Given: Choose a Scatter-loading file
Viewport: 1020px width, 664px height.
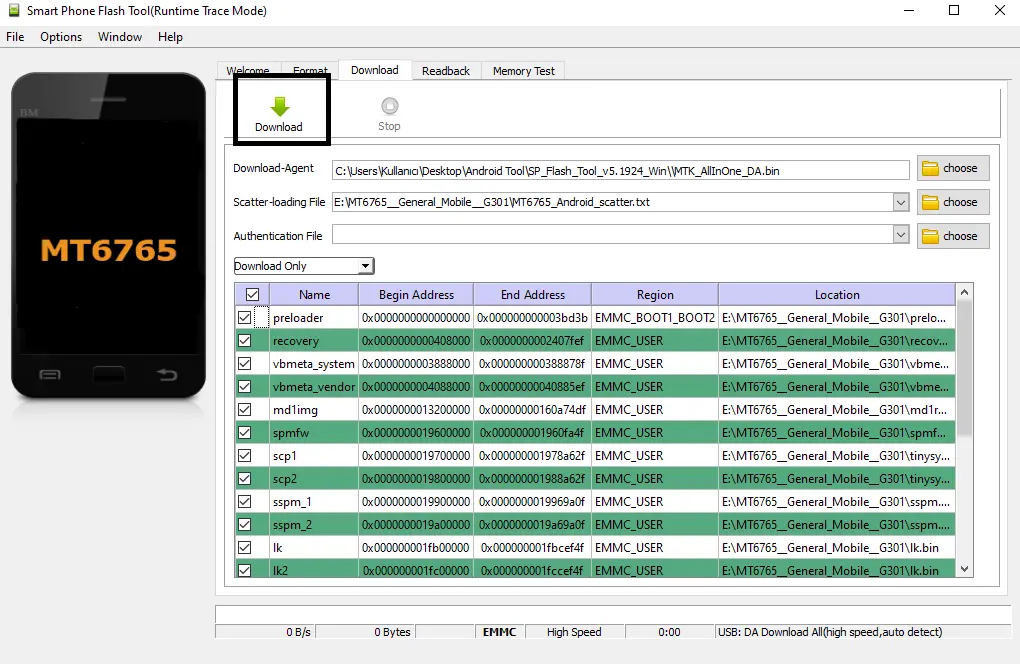Looking at the screenshot, I should (953, 202).
